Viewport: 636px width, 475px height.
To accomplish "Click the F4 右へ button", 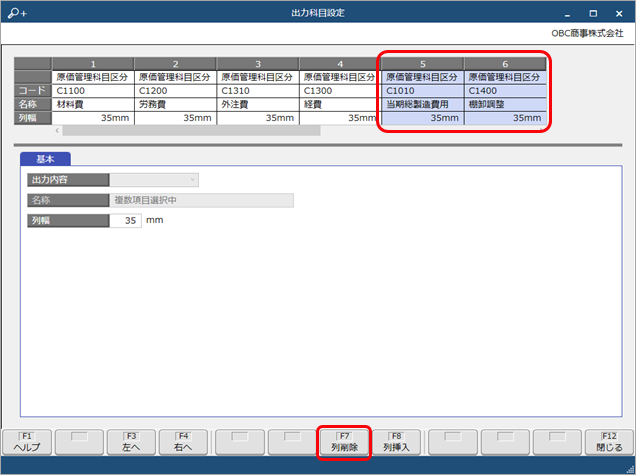I will (x=183, y=442).
